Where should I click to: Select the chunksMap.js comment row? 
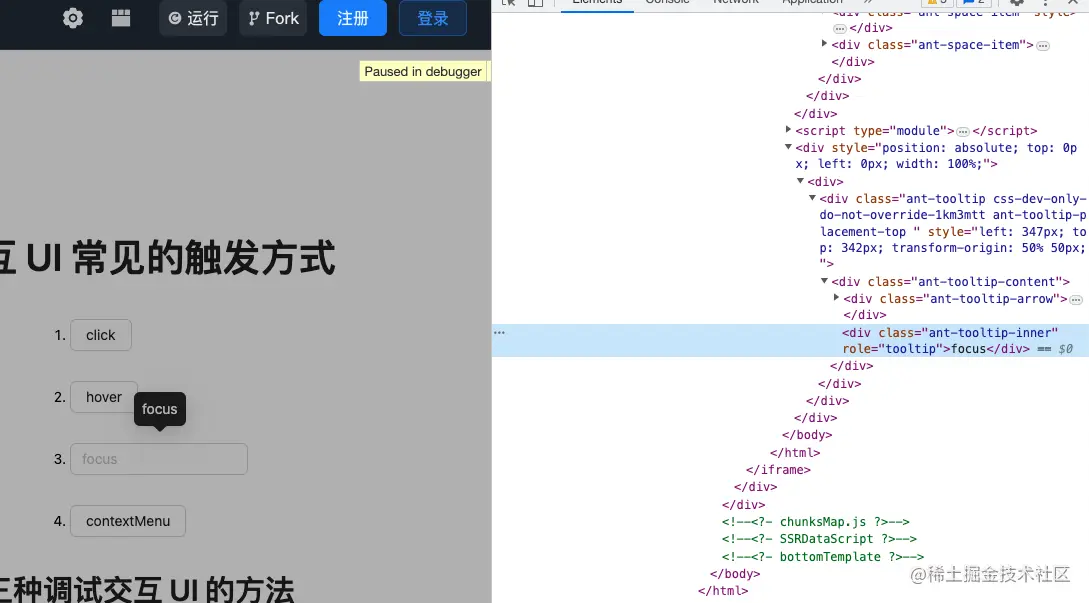click(815, 522)
